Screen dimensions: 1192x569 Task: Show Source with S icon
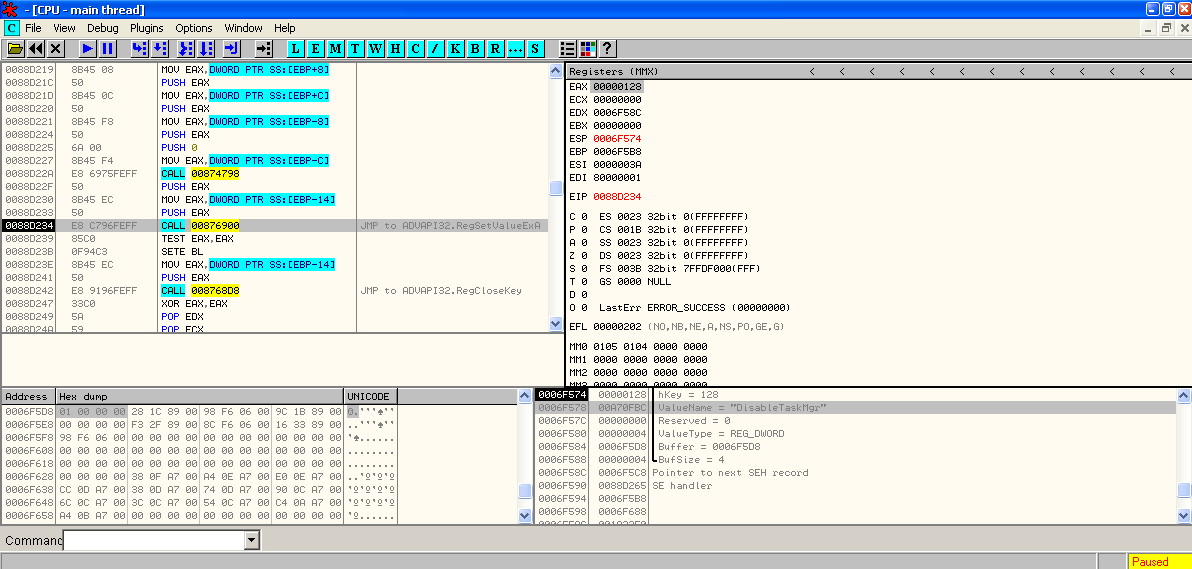click(535, 49)
